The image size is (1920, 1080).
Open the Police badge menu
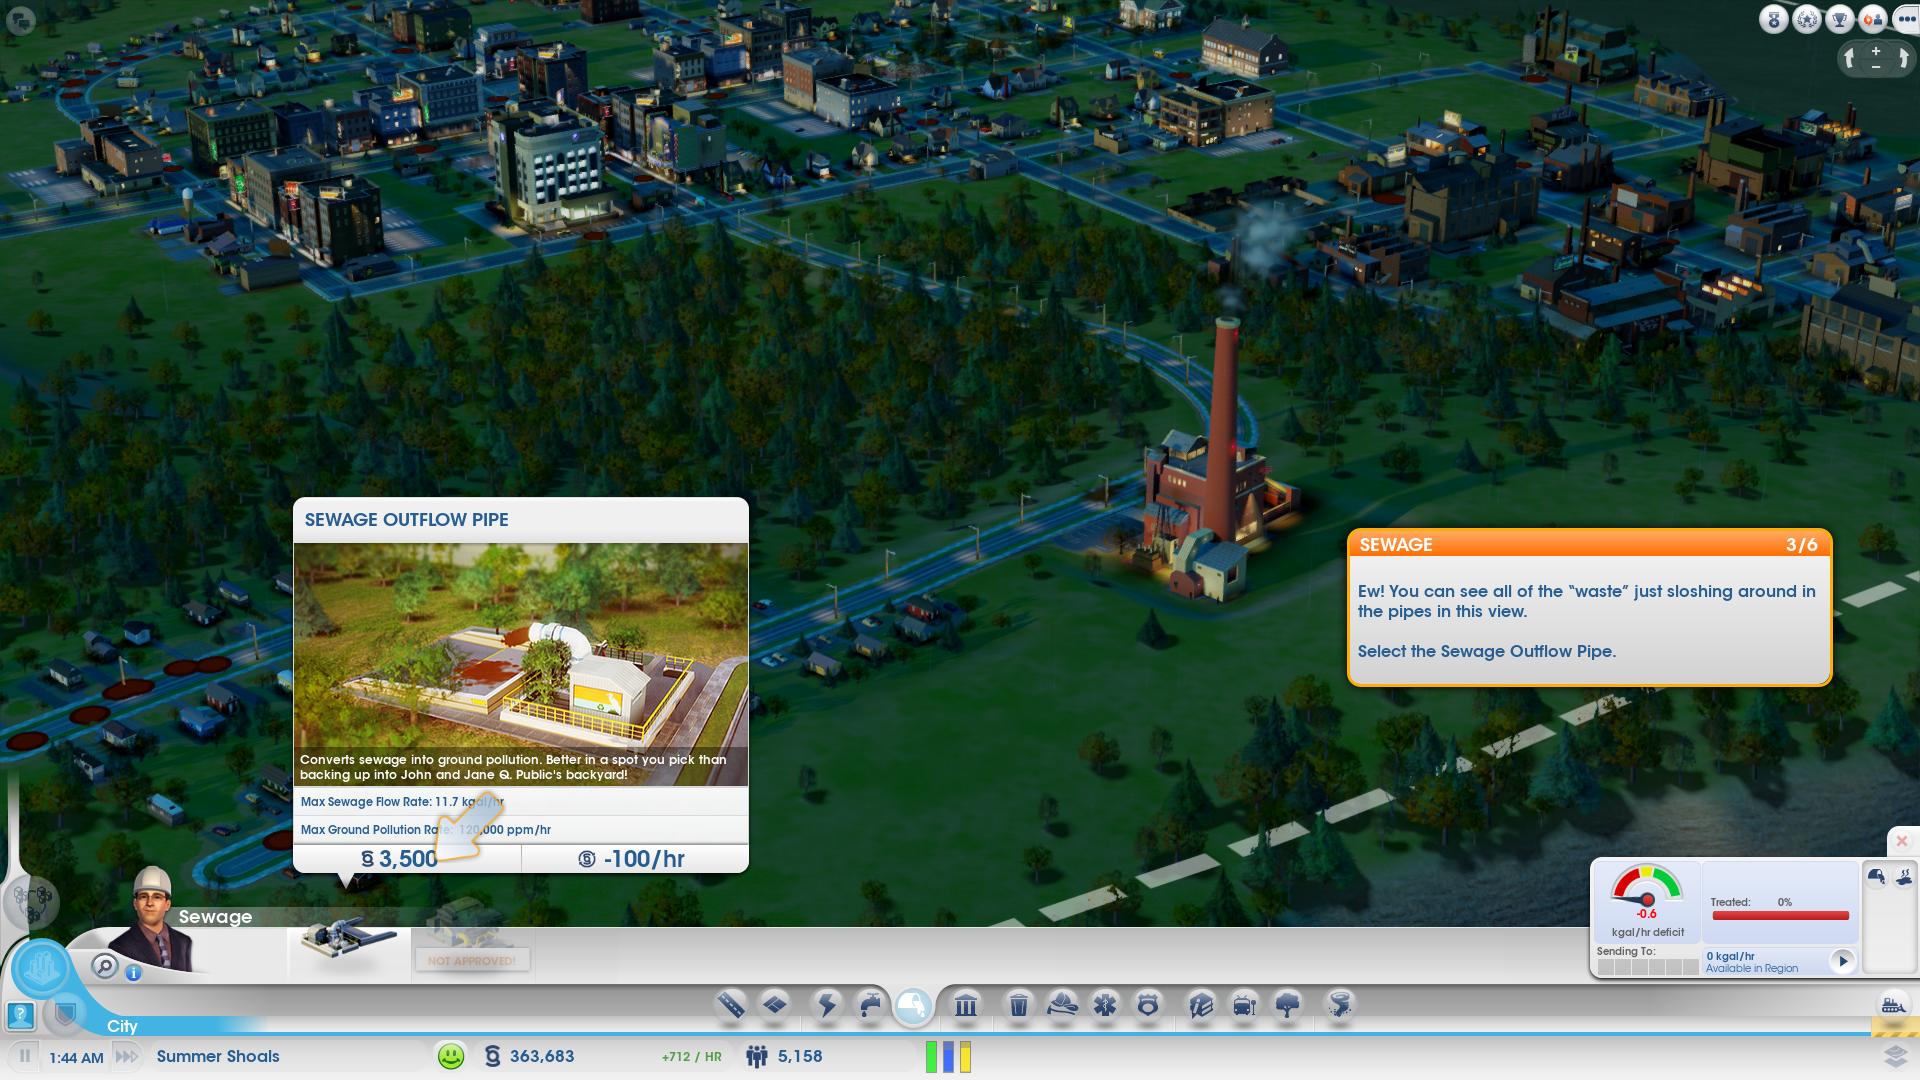pyautogui.click(x=1148, y=1004)
